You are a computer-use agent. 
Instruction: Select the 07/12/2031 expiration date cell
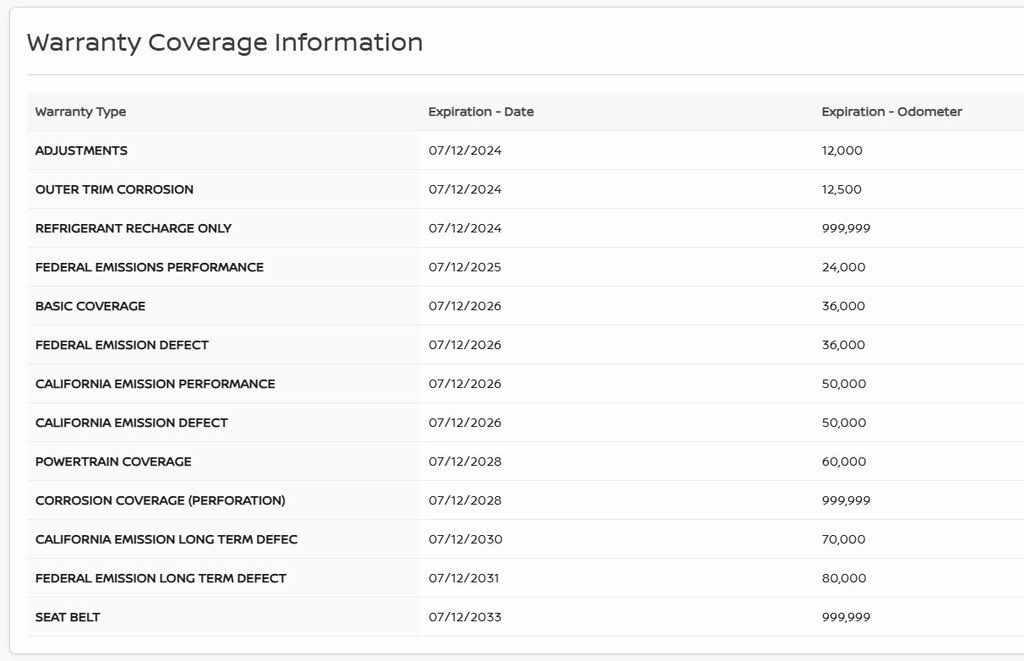tap(464, 579)
